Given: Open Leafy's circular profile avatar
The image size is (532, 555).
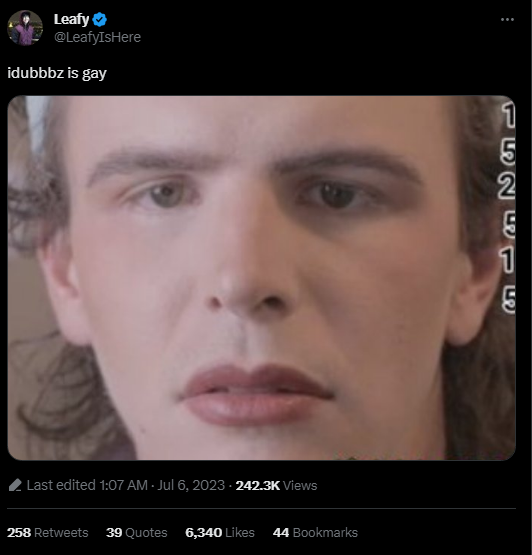Looking at the screenshot, I should pyautogui.click(x=25, y=28).
